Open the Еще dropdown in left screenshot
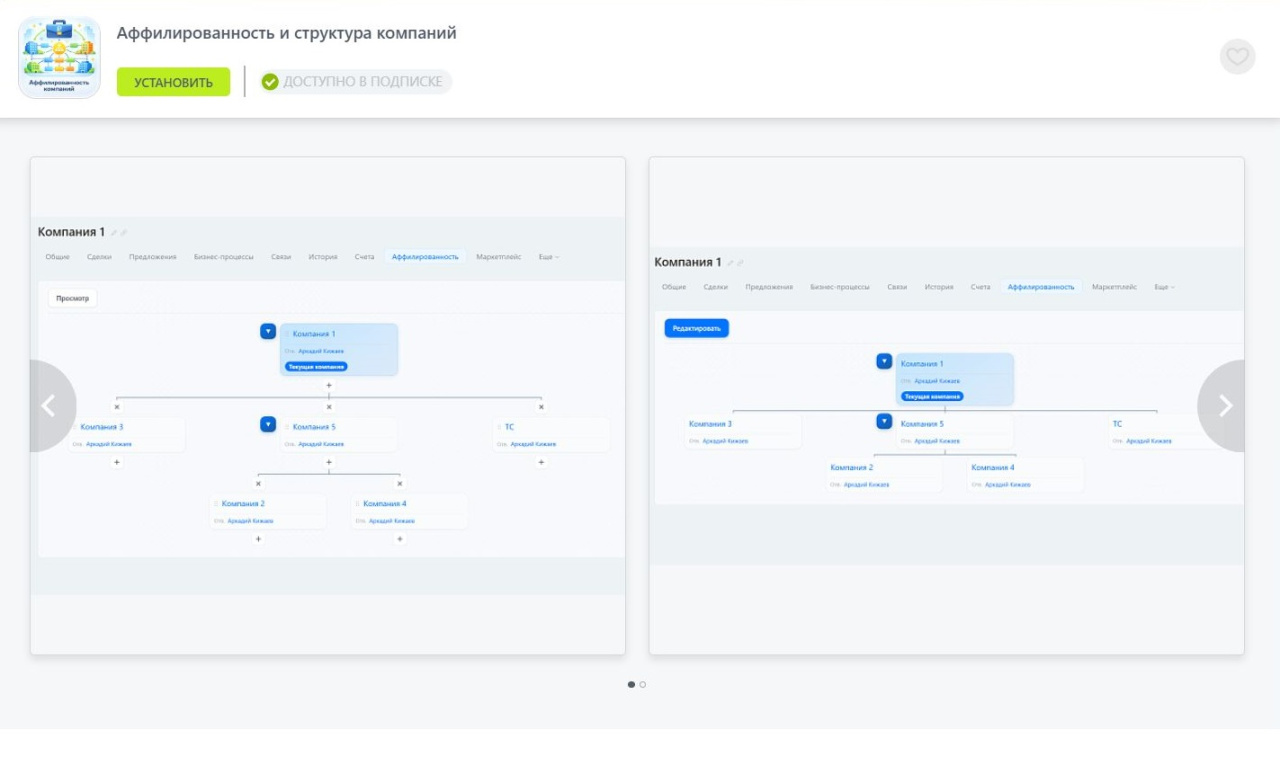This screenshot has height=783, width=1280. pos(548,257)
